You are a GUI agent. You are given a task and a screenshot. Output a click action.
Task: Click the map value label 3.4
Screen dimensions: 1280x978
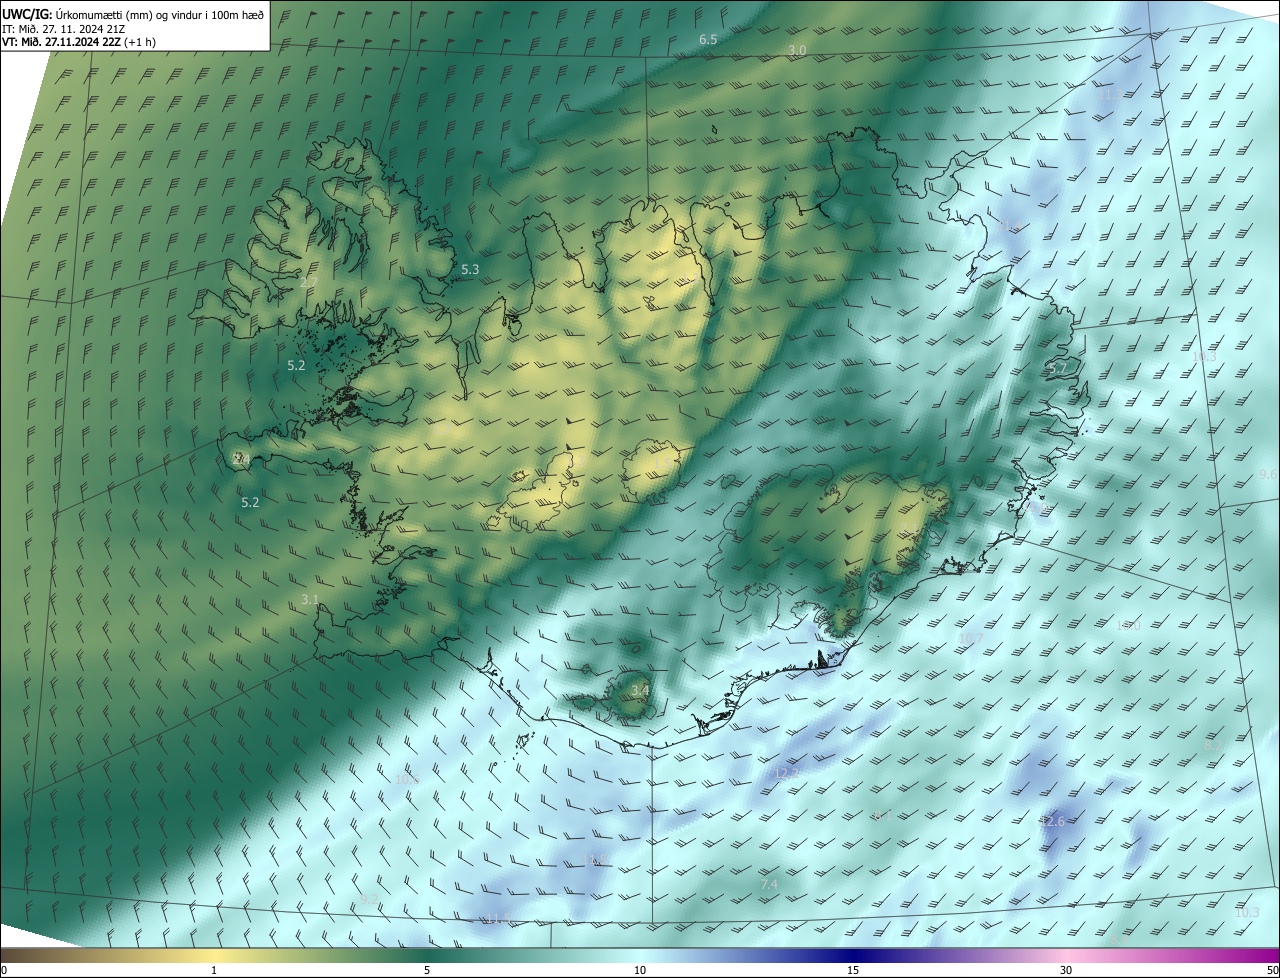pyautogui.click(x=640, y=691)
